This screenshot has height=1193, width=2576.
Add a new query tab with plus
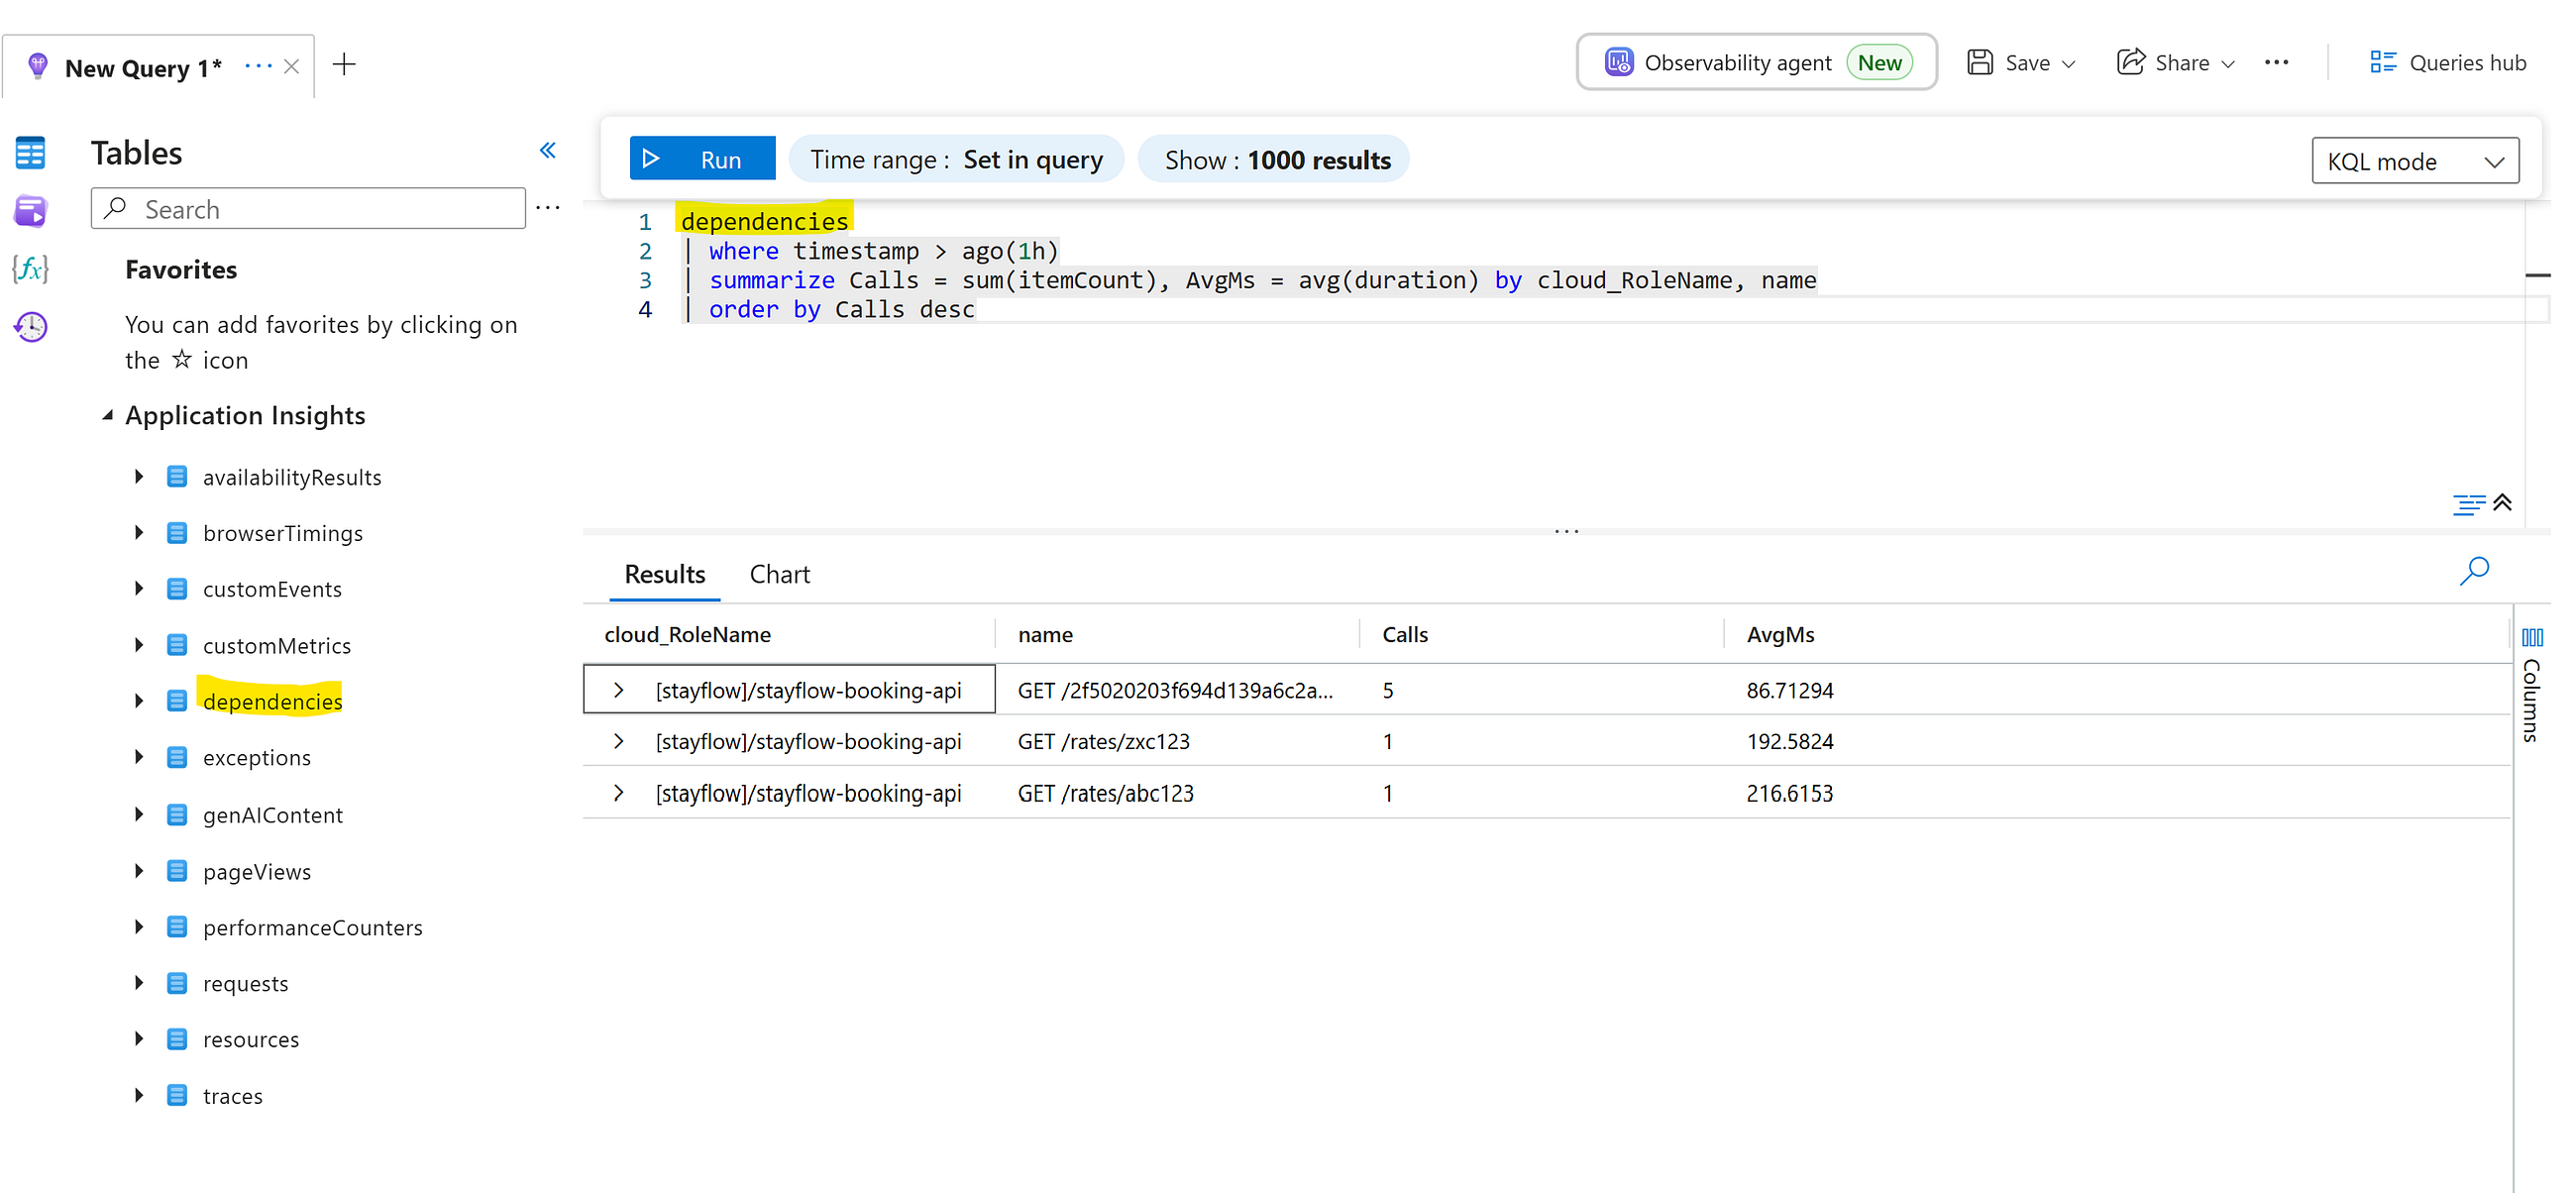click(x=344, y=65)
